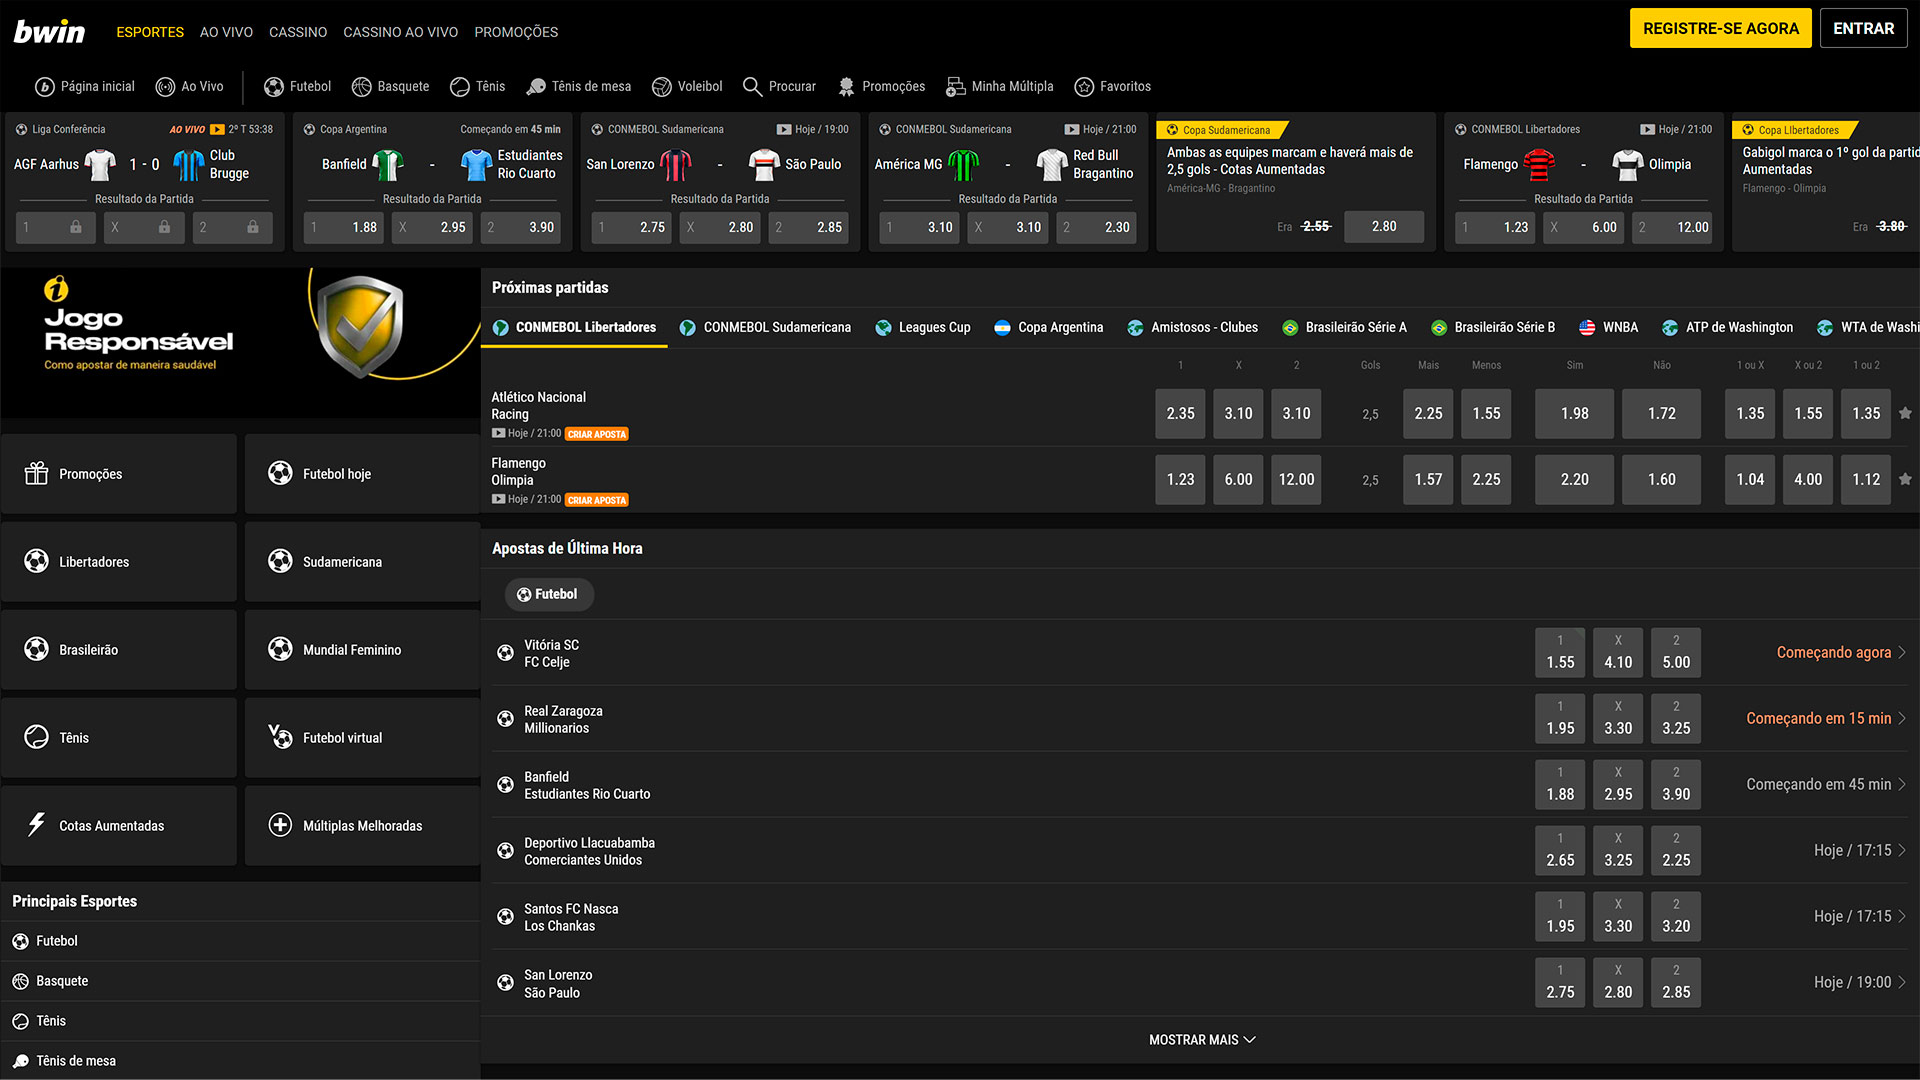The width and height of the screenshot is (1920, 1080).
Task: Favorite the Atlético Nacional vs Racing match star
Action: (1905, 413)
